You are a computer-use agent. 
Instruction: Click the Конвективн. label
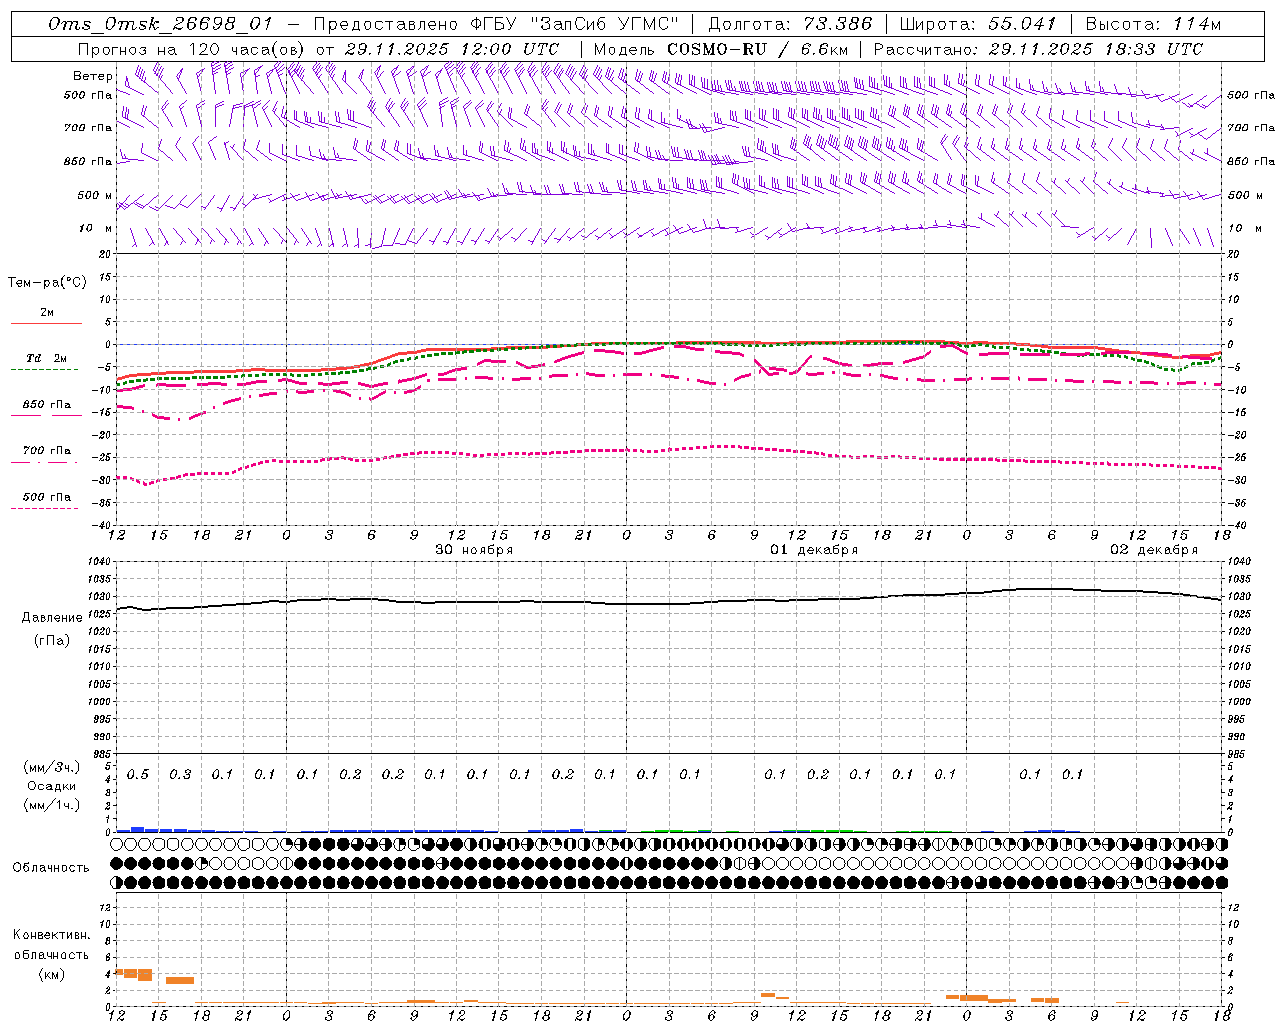pos(52,935)
